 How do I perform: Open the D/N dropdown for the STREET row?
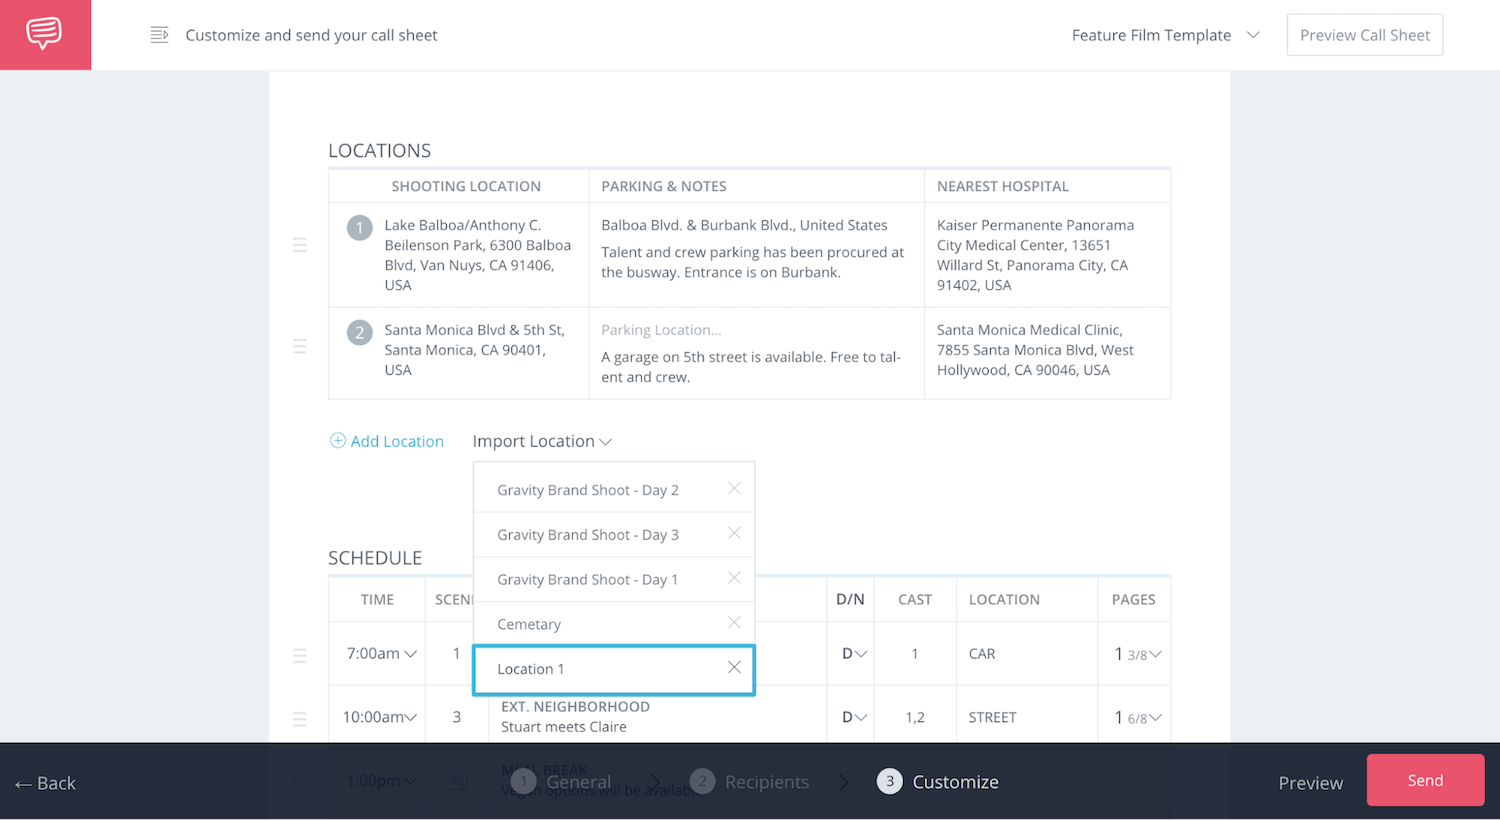[x=854, y=717]
